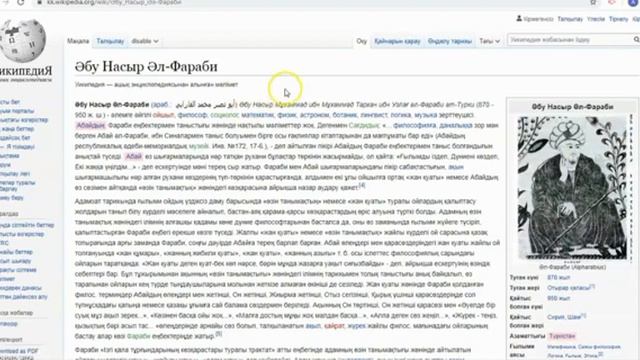Open the ақыл link in second paragraph

point(313,326)
